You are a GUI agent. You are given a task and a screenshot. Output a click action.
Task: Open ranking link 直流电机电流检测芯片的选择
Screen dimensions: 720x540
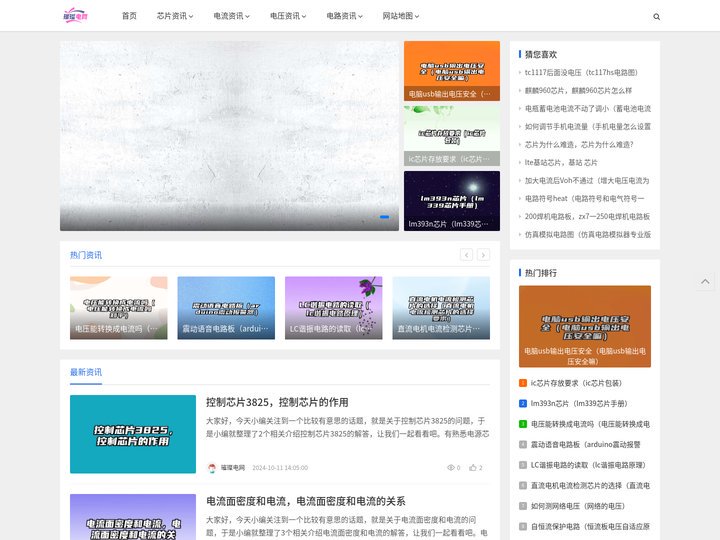[x=590, y=485]
